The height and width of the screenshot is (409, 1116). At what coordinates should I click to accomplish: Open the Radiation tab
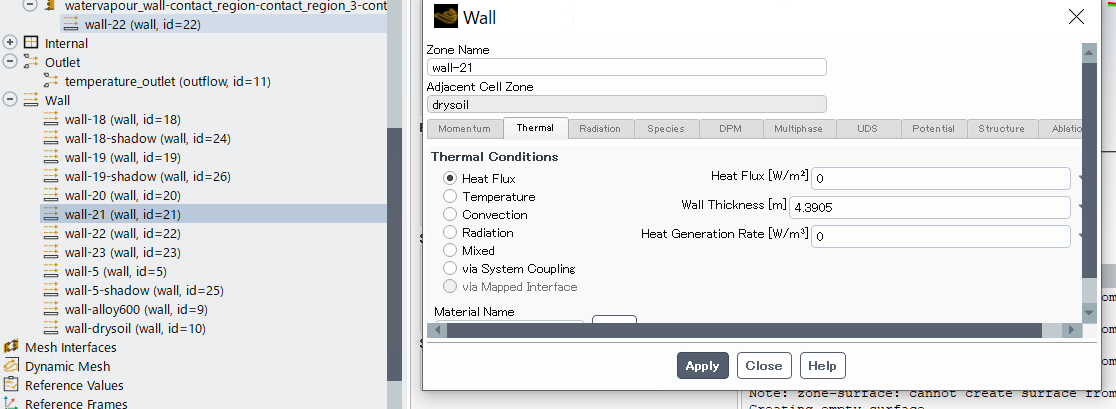coord(599,129)
